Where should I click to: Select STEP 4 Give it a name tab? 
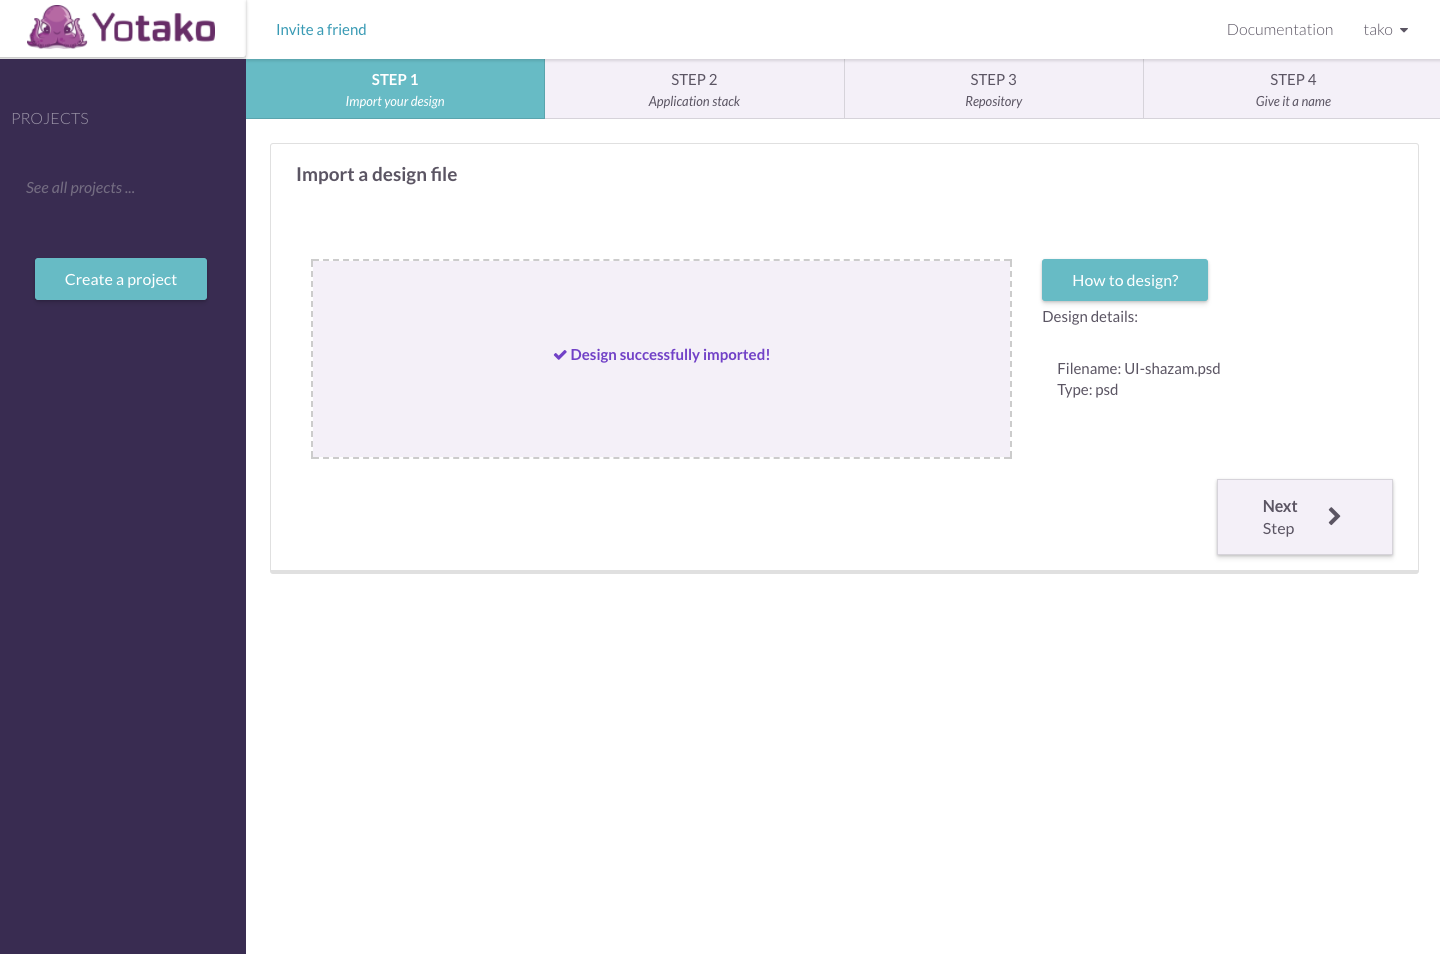click(x=1292, y=89)
